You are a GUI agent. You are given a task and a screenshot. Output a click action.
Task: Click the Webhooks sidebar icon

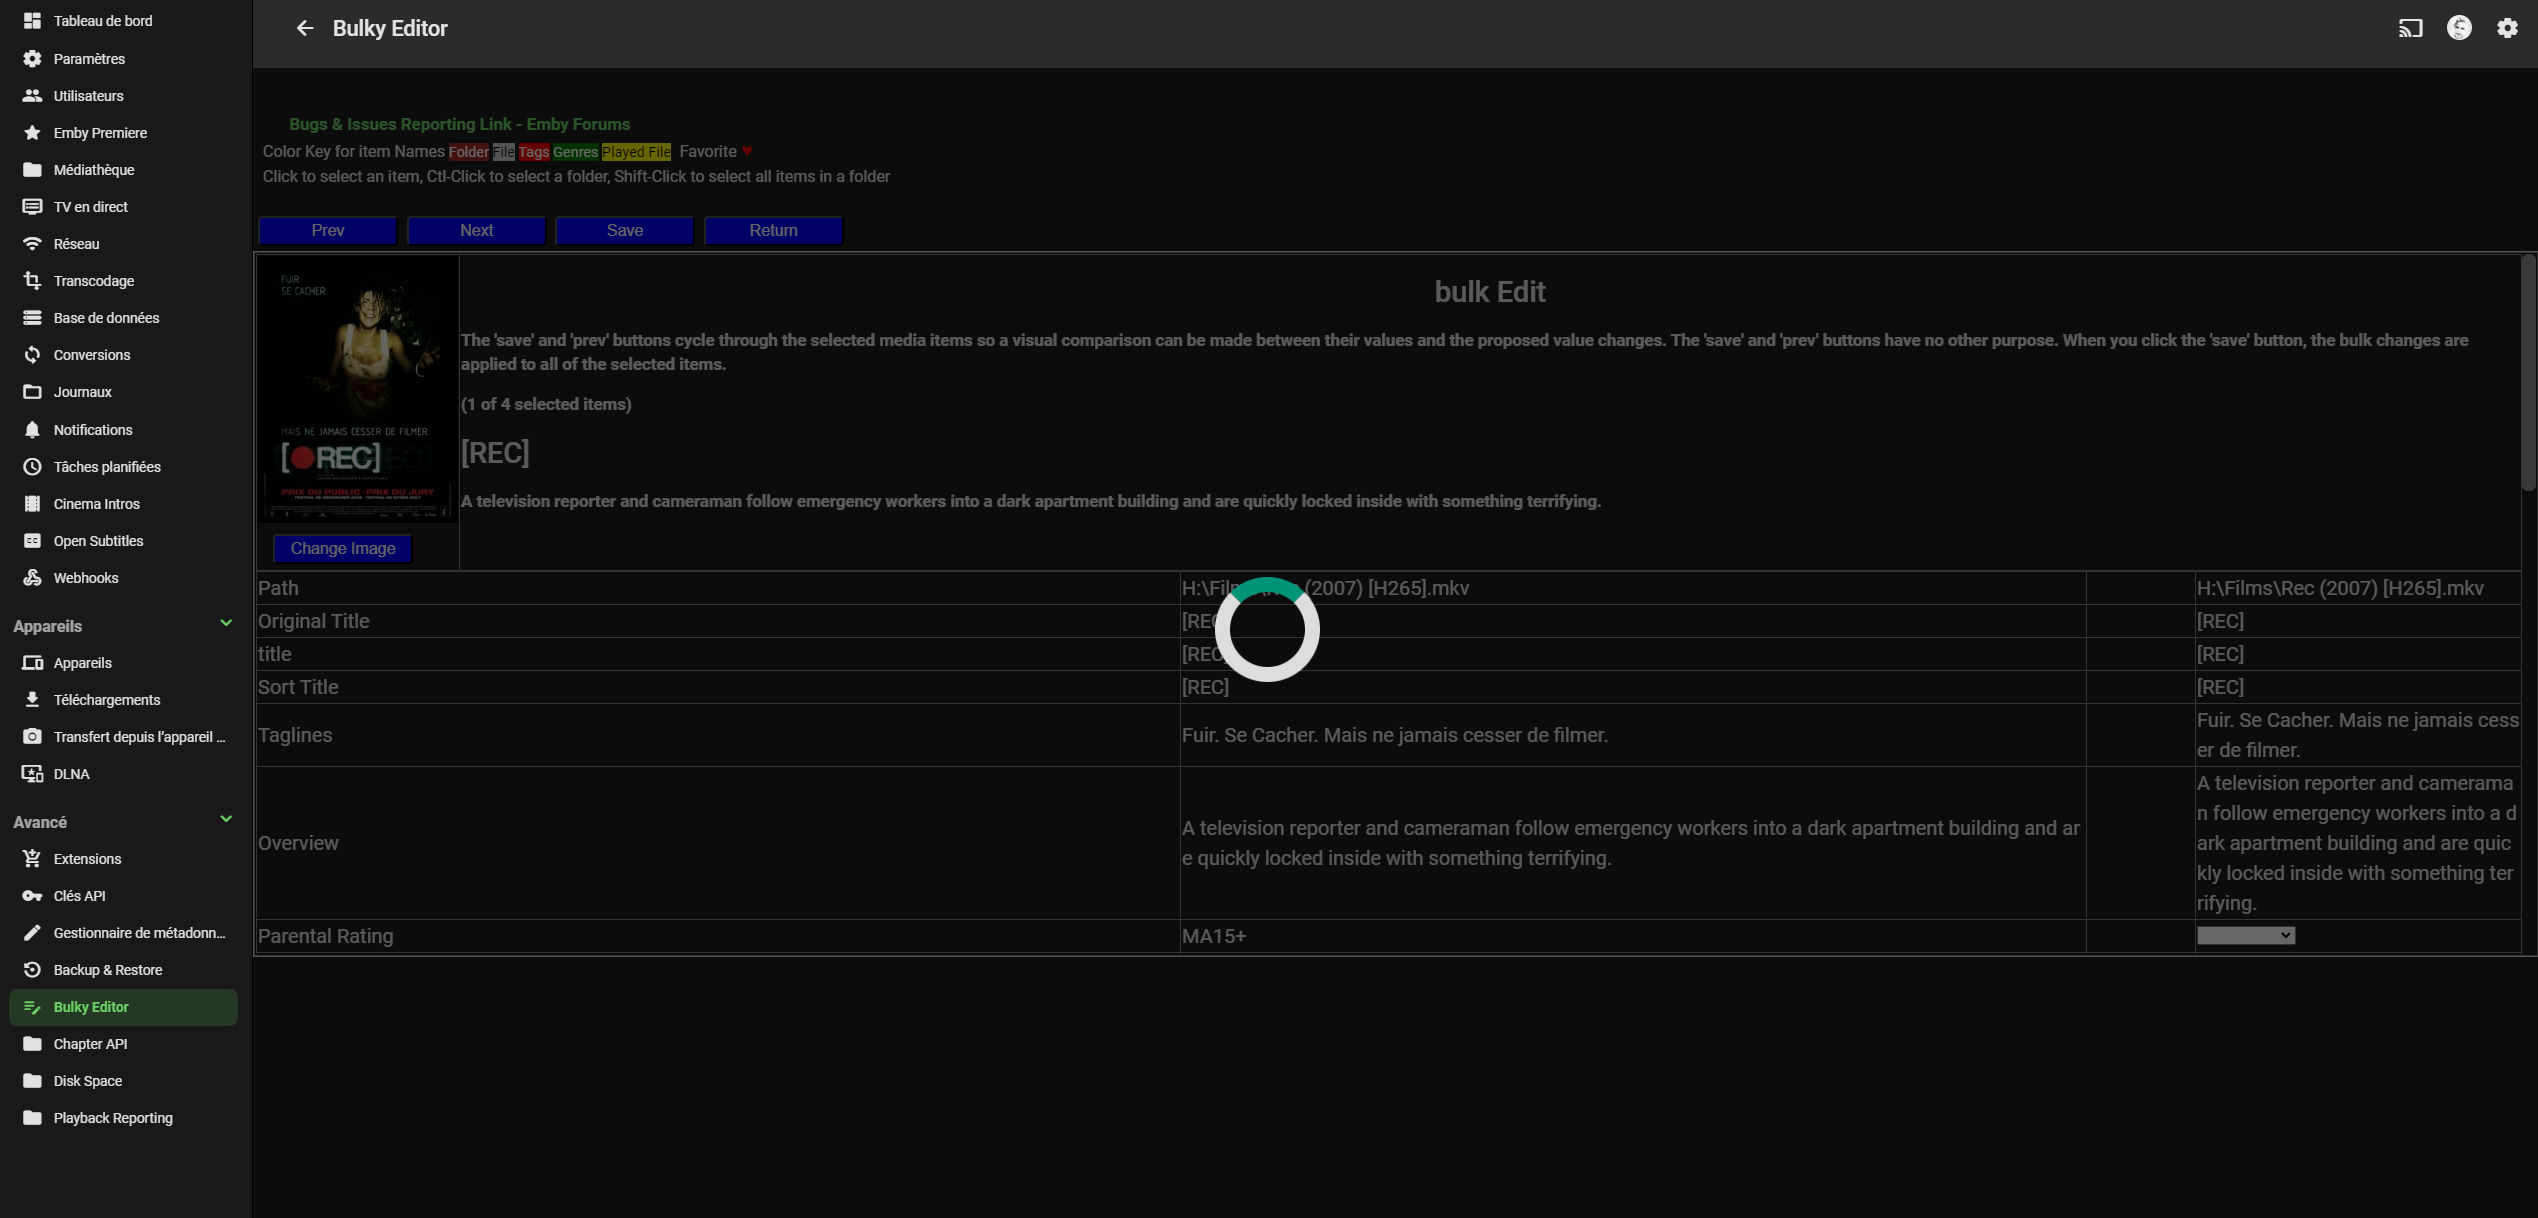click(x=33, y=578)
